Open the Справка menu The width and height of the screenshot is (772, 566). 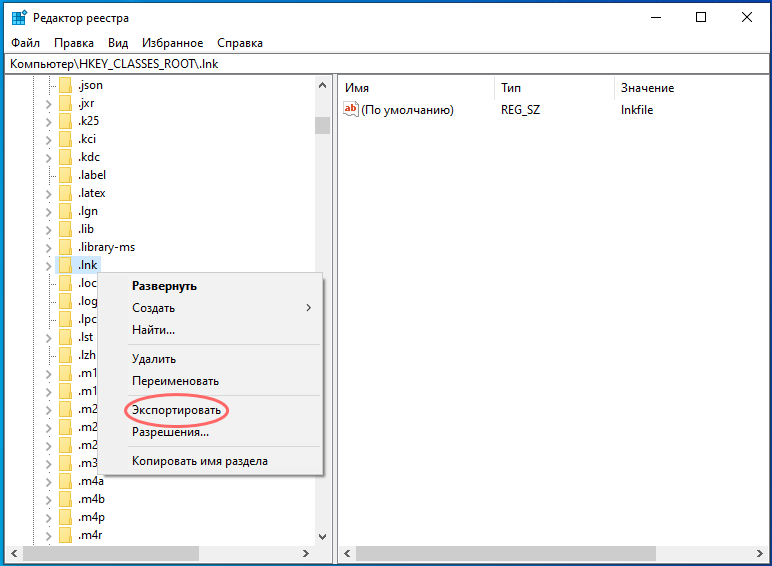[240, 43]
